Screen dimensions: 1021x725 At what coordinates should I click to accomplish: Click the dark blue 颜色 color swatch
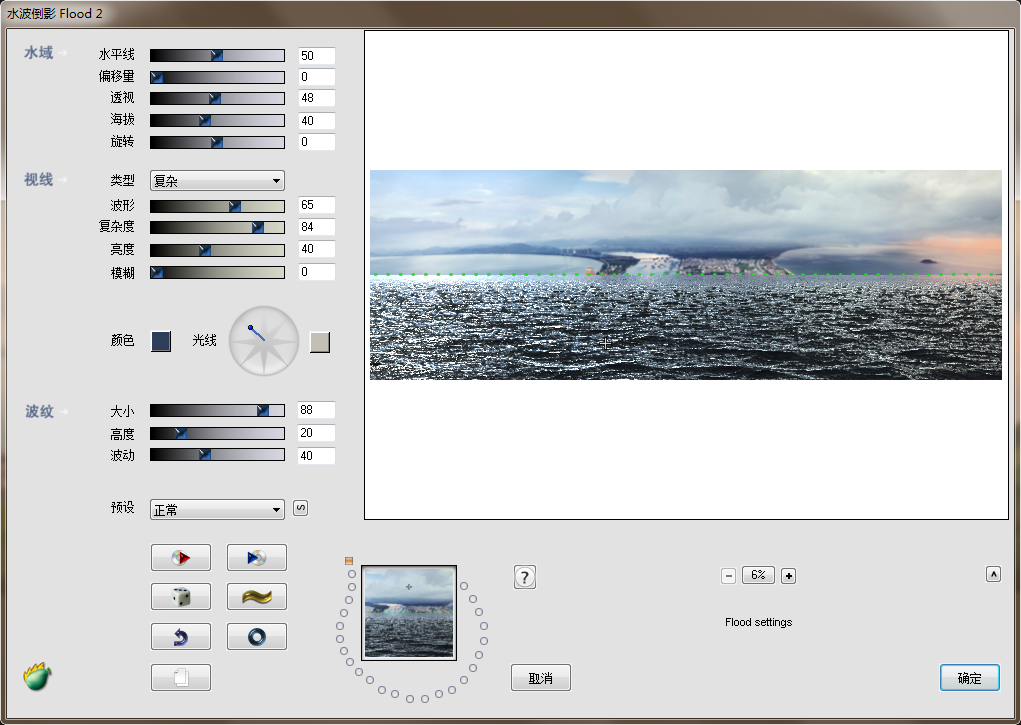point(161,341)
